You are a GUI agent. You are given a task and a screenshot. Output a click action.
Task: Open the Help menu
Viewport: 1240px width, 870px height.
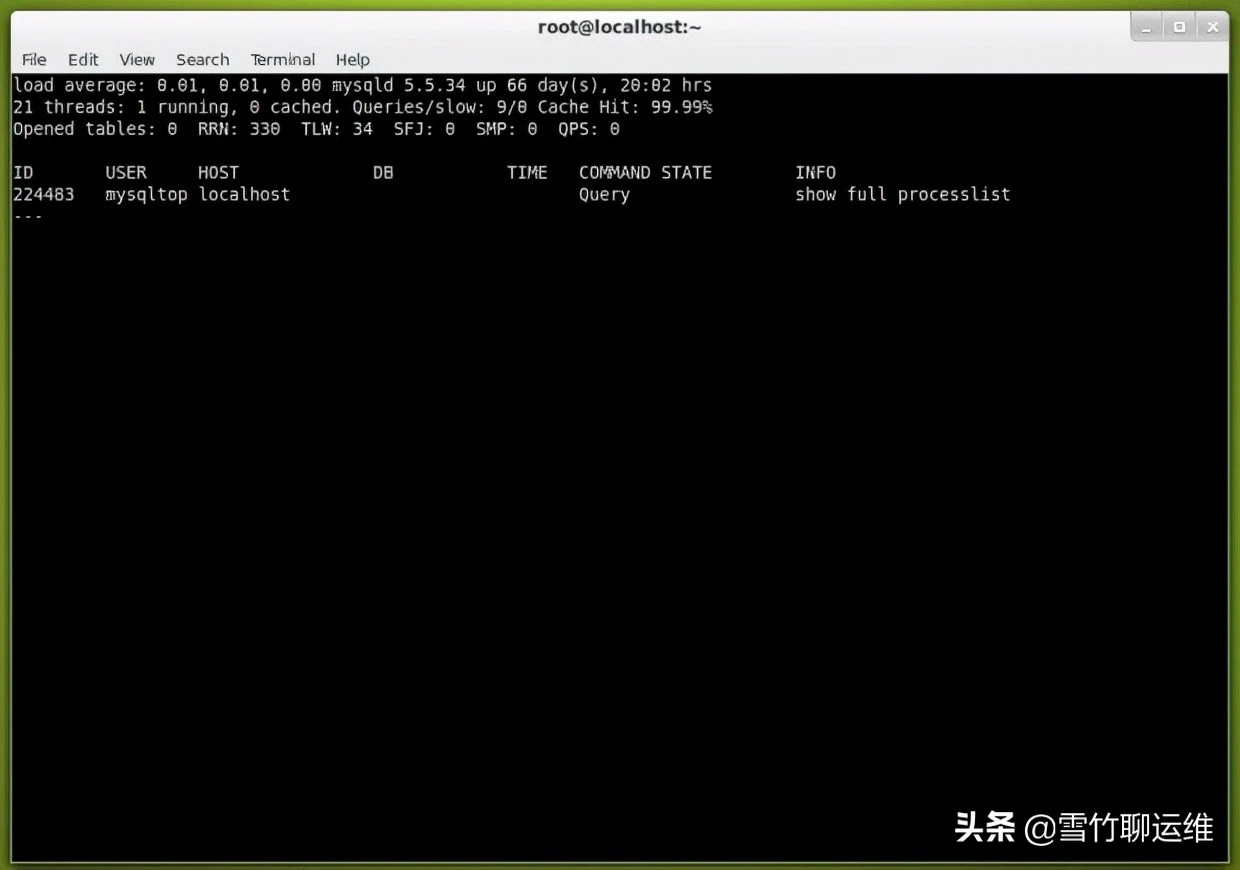[352, 59]
